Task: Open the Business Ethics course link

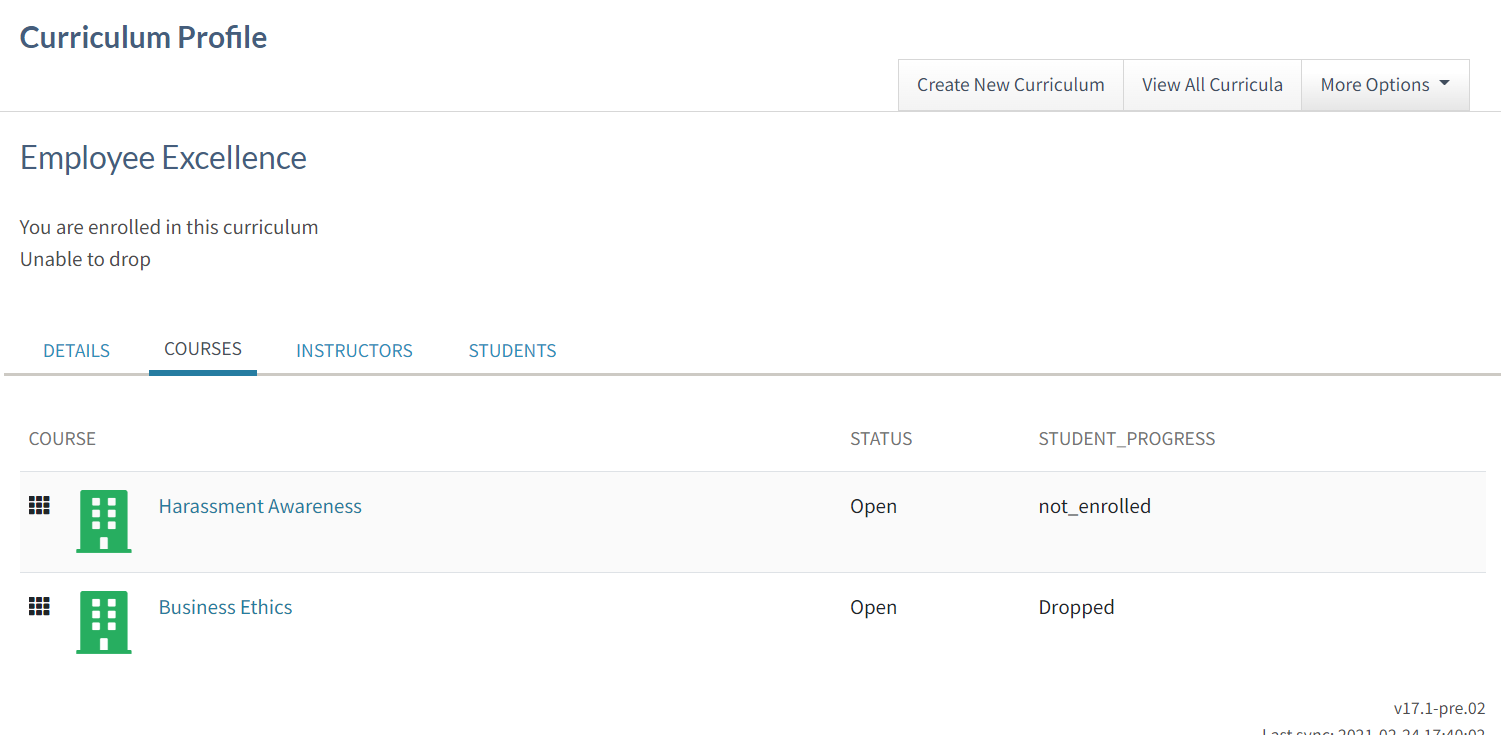Action: click(225, 607)
